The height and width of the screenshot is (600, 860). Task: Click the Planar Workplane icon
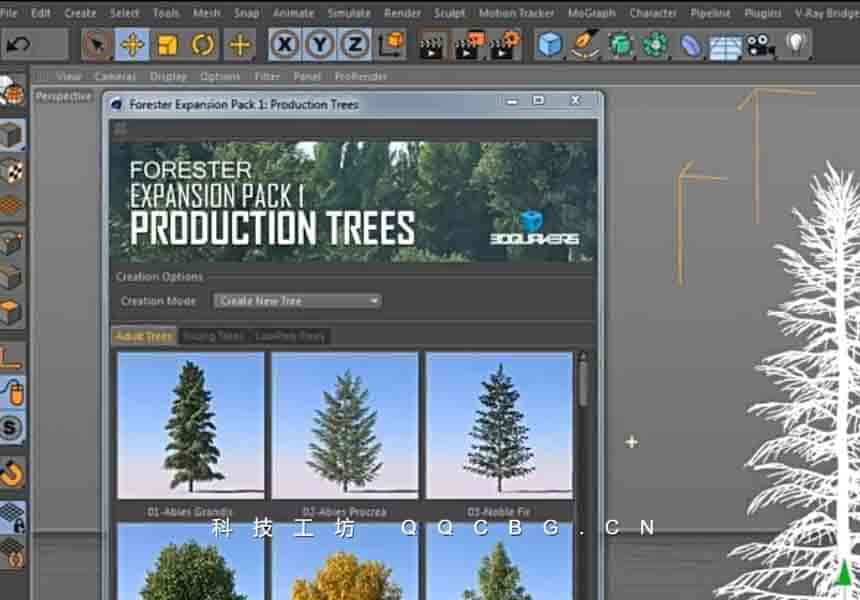pos(12,553)
